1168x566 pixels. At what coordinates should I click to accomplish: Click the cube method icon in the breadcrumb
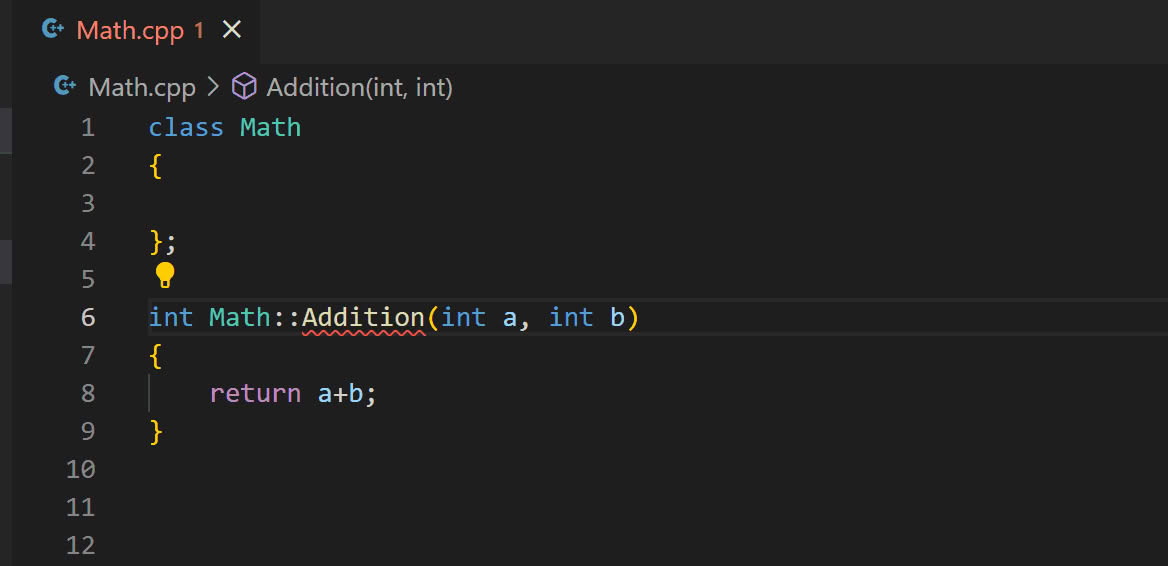pyautogui.click(x=244, y=87)
